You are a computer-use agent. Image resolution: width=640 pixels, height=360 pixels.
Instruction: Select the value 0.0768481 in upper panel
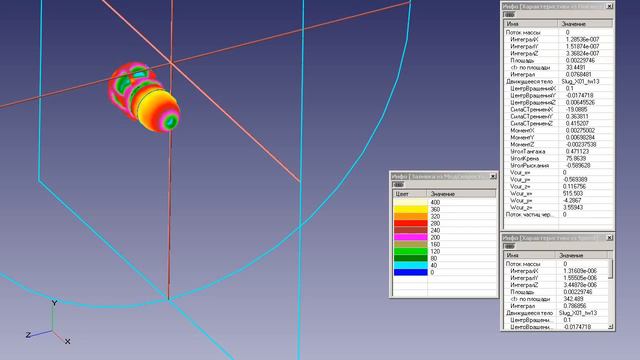578,74
